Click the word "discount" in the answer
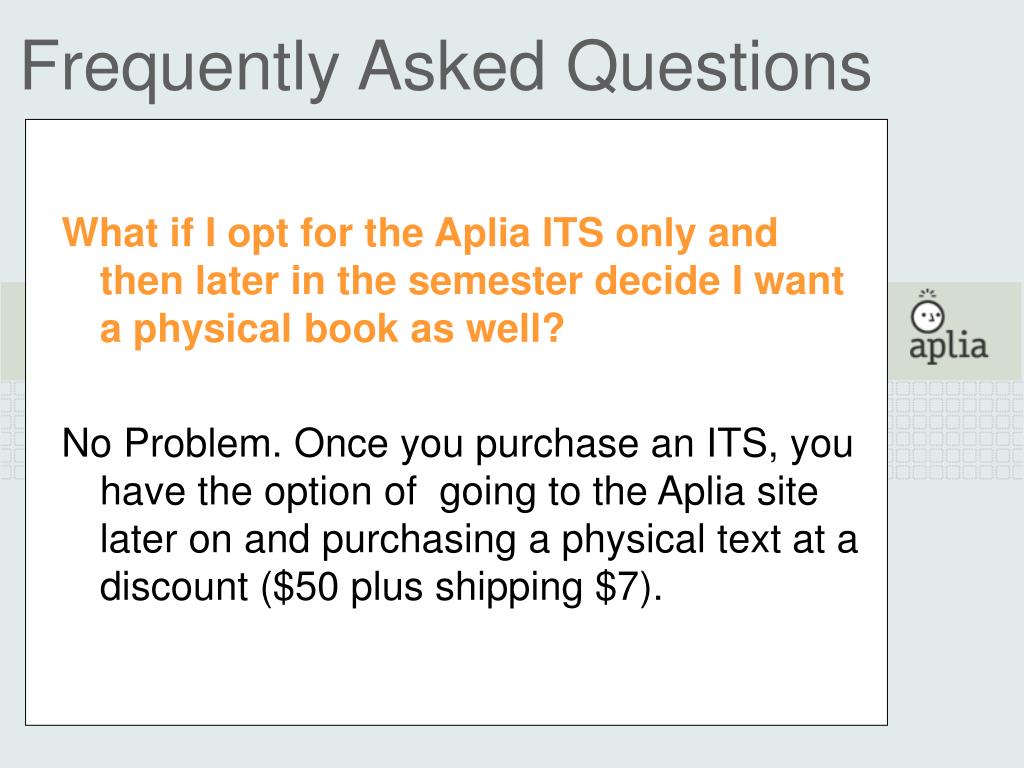This screenshot has width=1024, height=768. point(174,586)
